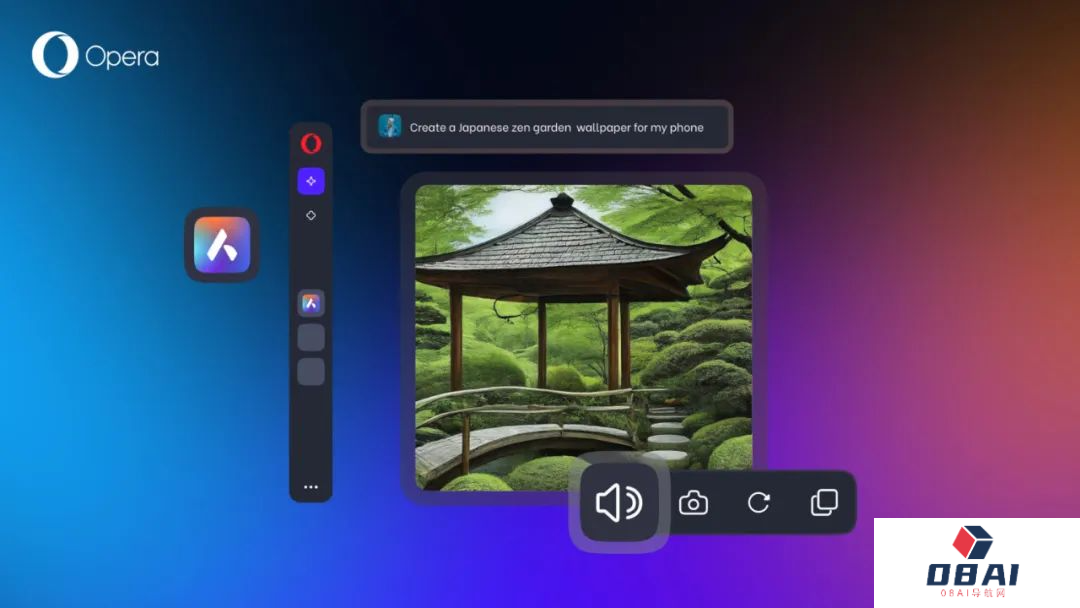
Task: Open the large floating Aria app icon
Action: tap(222, 245)
